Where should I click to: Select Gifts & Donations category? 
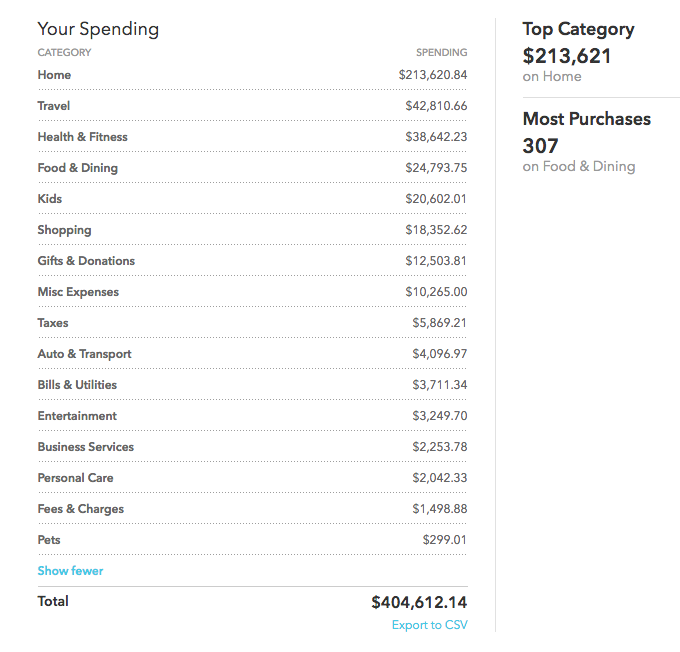(86, 261)
